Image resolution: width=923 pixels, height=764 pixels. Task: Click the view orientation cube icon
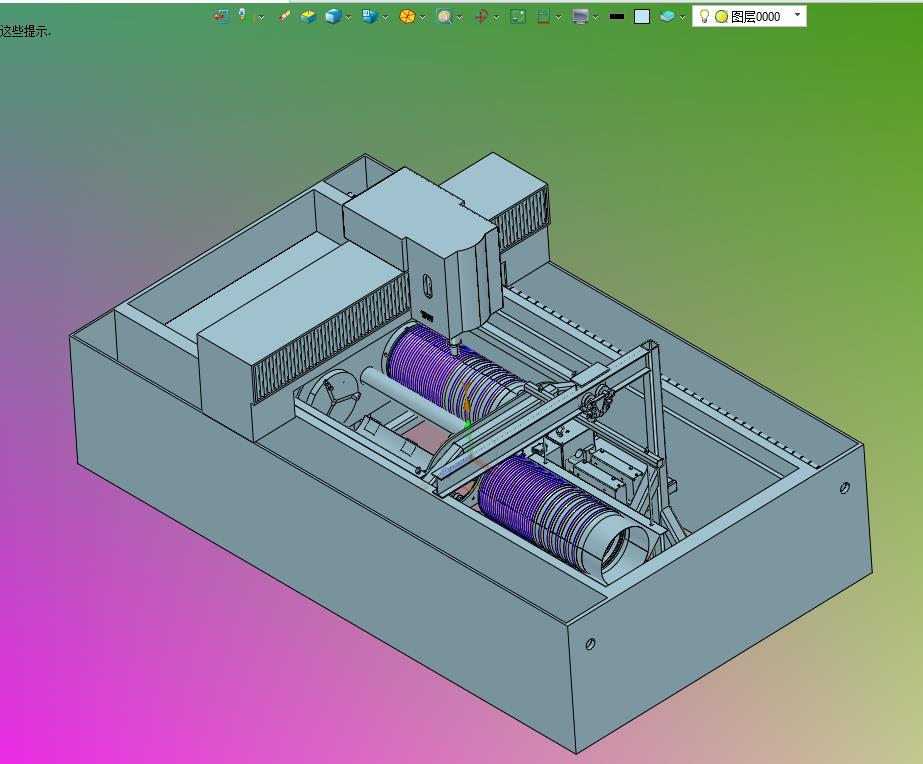(x=370, y=16)
